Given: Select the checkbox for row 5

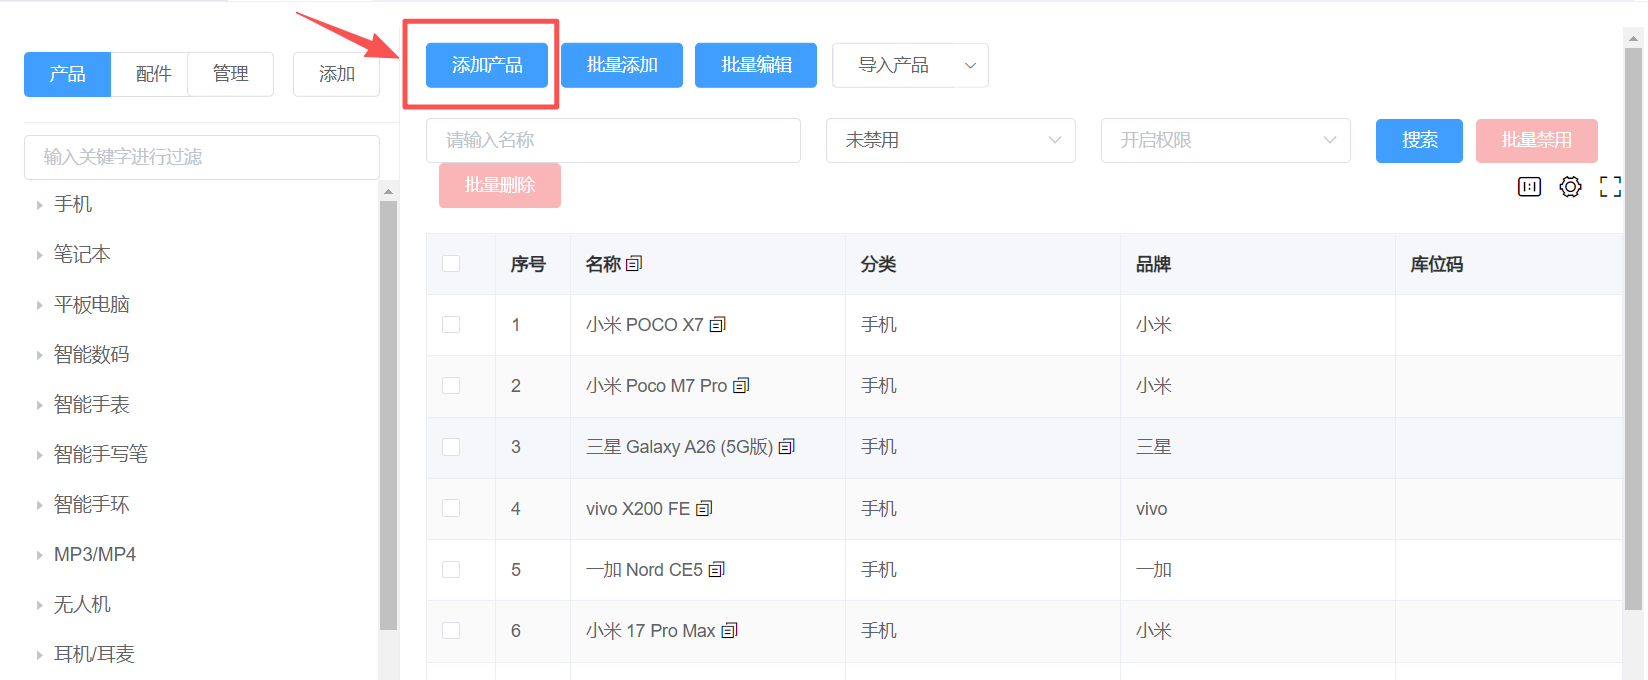Looking at the screenshot, I should [451, 570].
